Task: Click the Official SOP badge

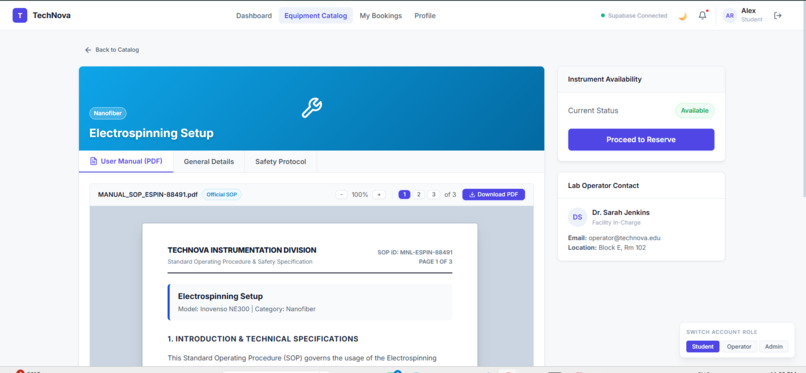Action: pyautogui.click(x=221, y=195)
